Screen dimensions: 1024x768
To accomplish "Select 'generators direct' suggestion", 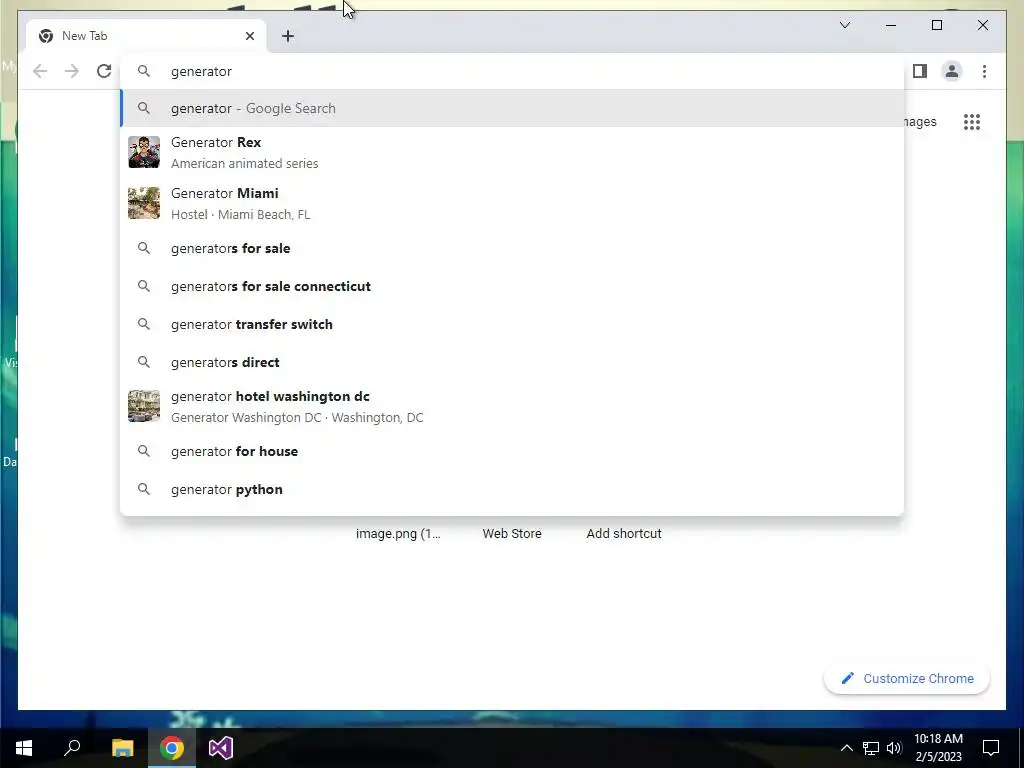I will coord(513,362).
